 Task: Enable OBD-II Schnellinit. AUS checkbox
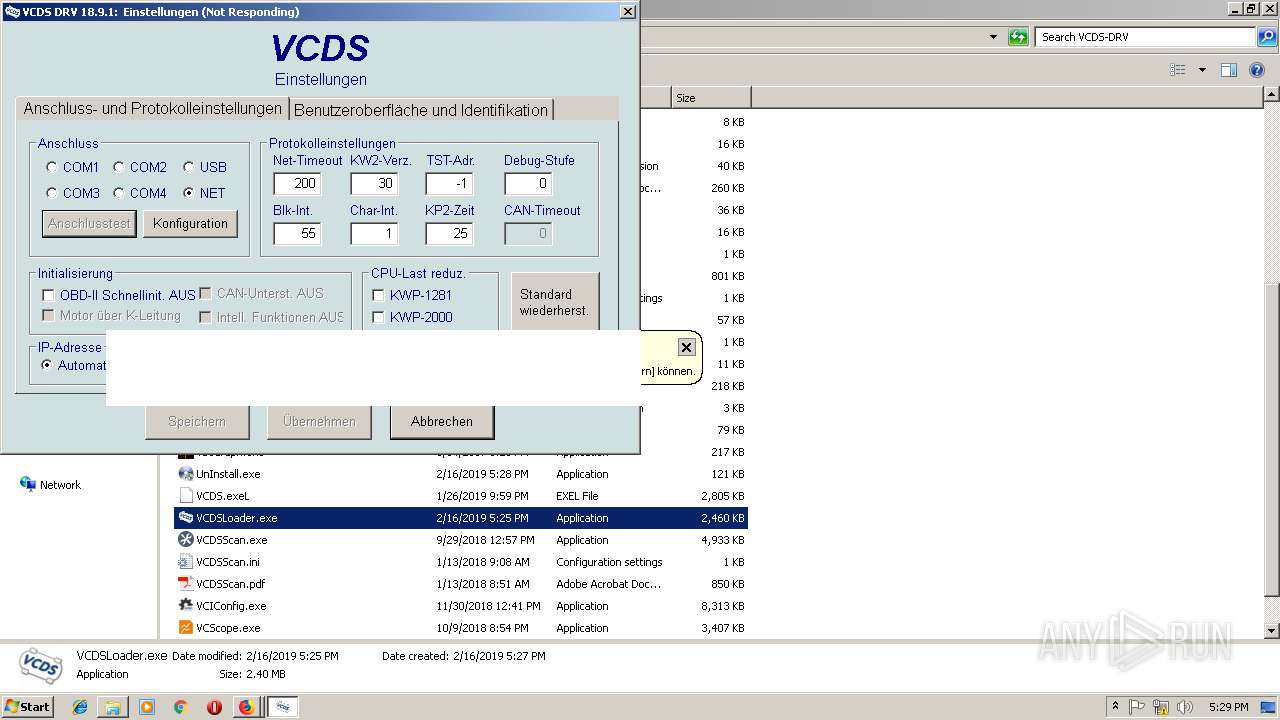click(48, 295)
